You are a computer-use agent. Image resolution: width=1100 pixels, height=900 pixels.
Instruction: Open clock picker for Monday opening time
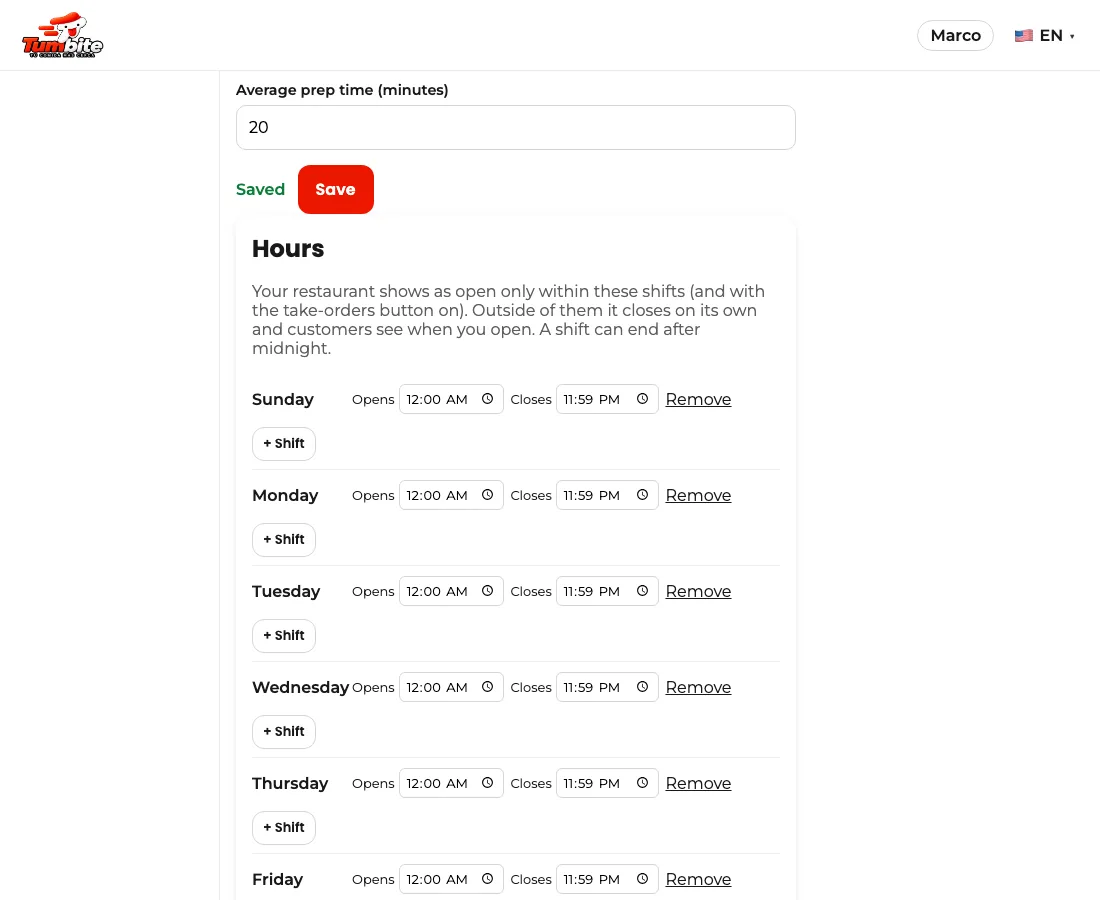pos(488,495)
